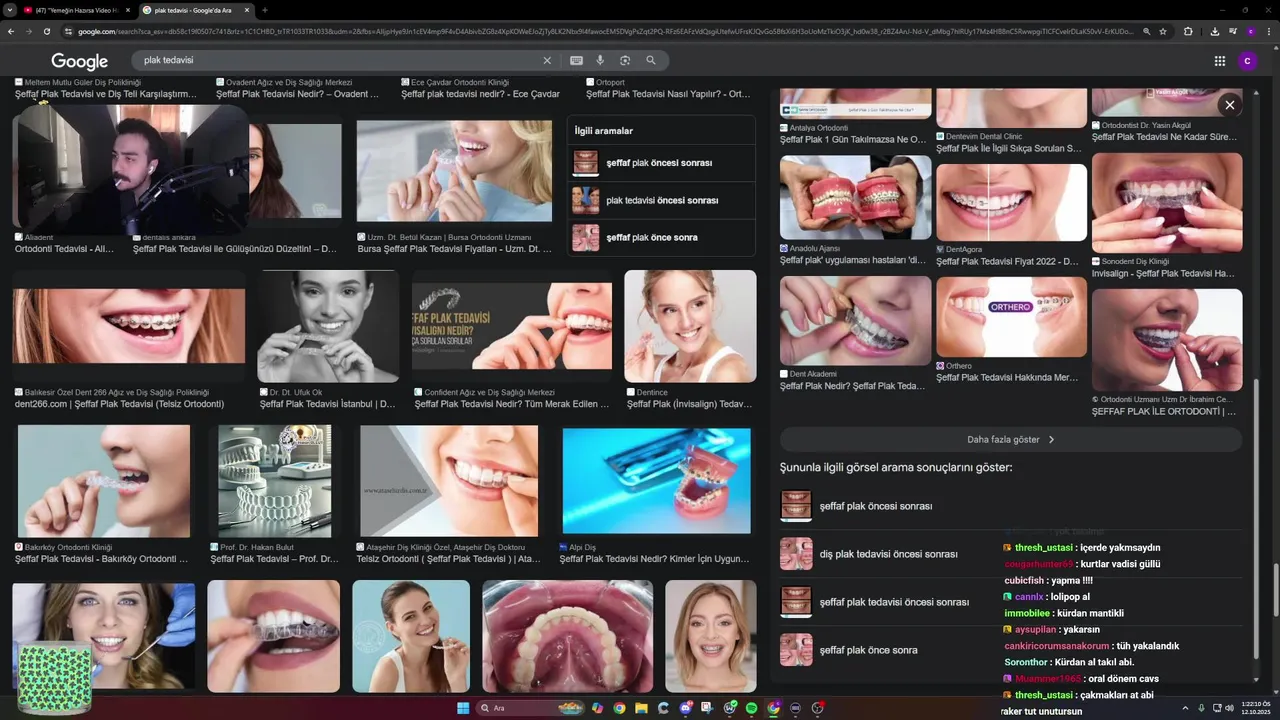The image size is (1280, 720).
Task: Open a new browser tab
Action: 264,10
